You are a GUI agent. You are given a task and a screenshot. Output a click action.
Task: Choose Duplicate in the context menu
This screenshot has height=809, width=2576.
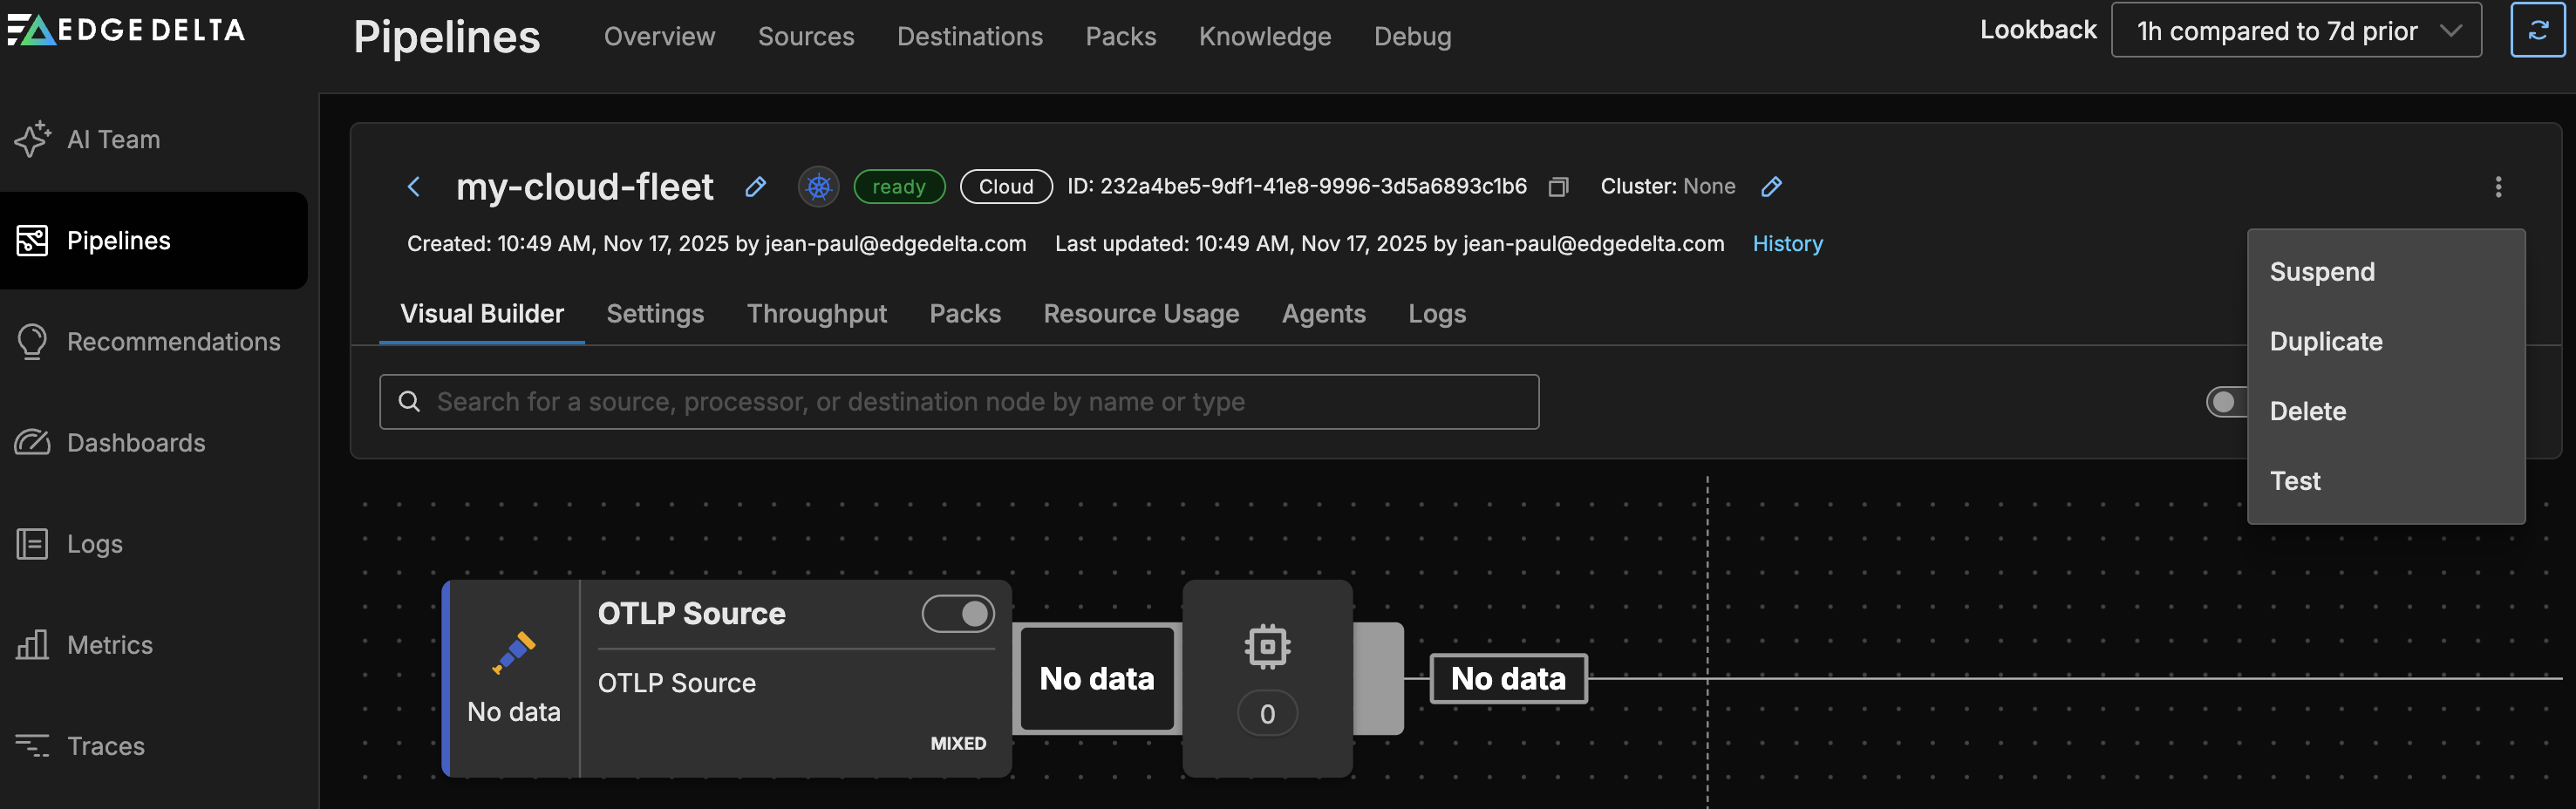(2325, 342)
